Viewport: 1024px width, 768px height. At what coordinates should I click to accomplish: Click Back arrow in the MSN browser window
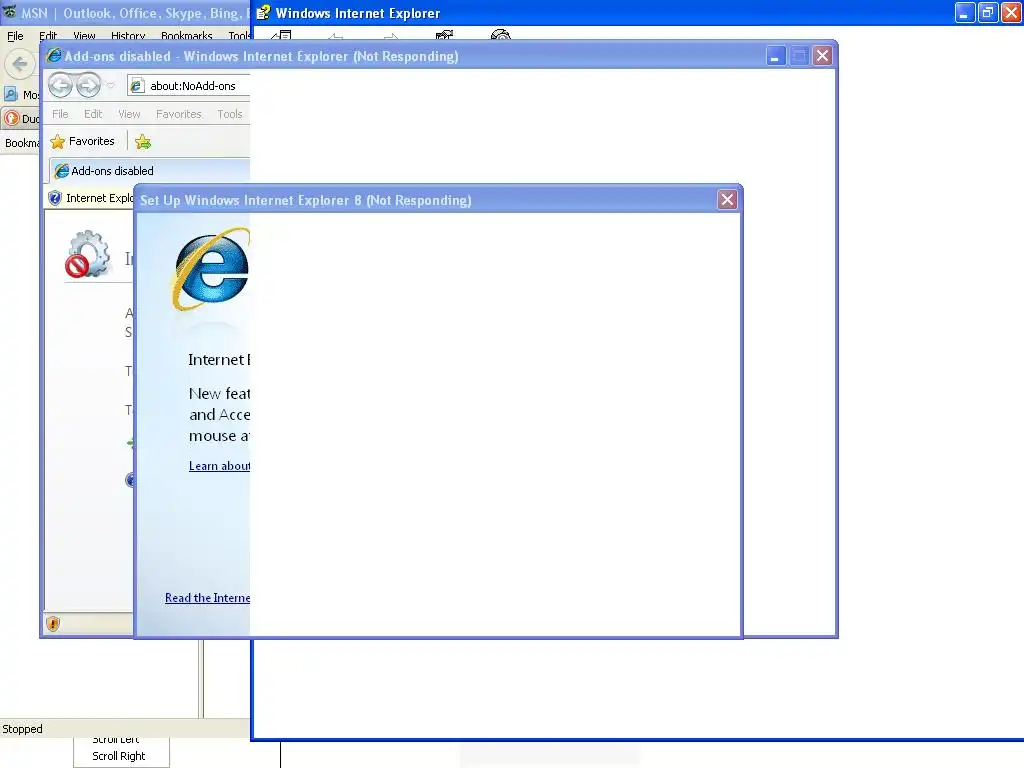(20, 64)
